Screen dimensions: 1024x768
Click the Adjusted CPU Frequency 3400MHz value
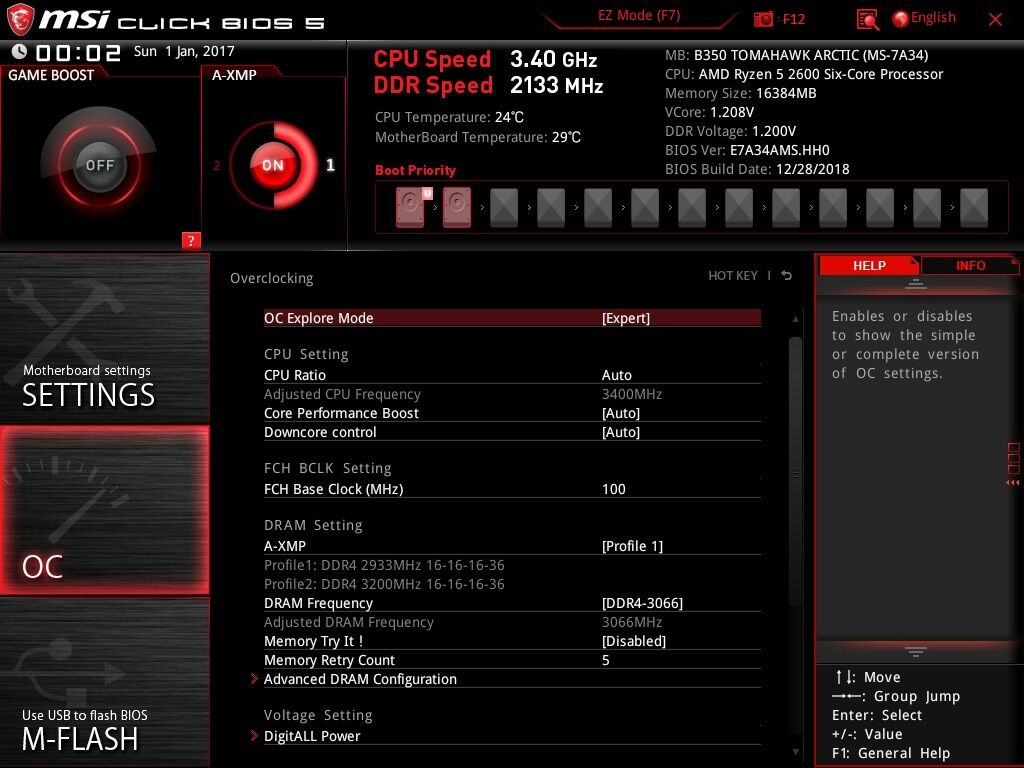pyautogui.click(x=632, y=394)
